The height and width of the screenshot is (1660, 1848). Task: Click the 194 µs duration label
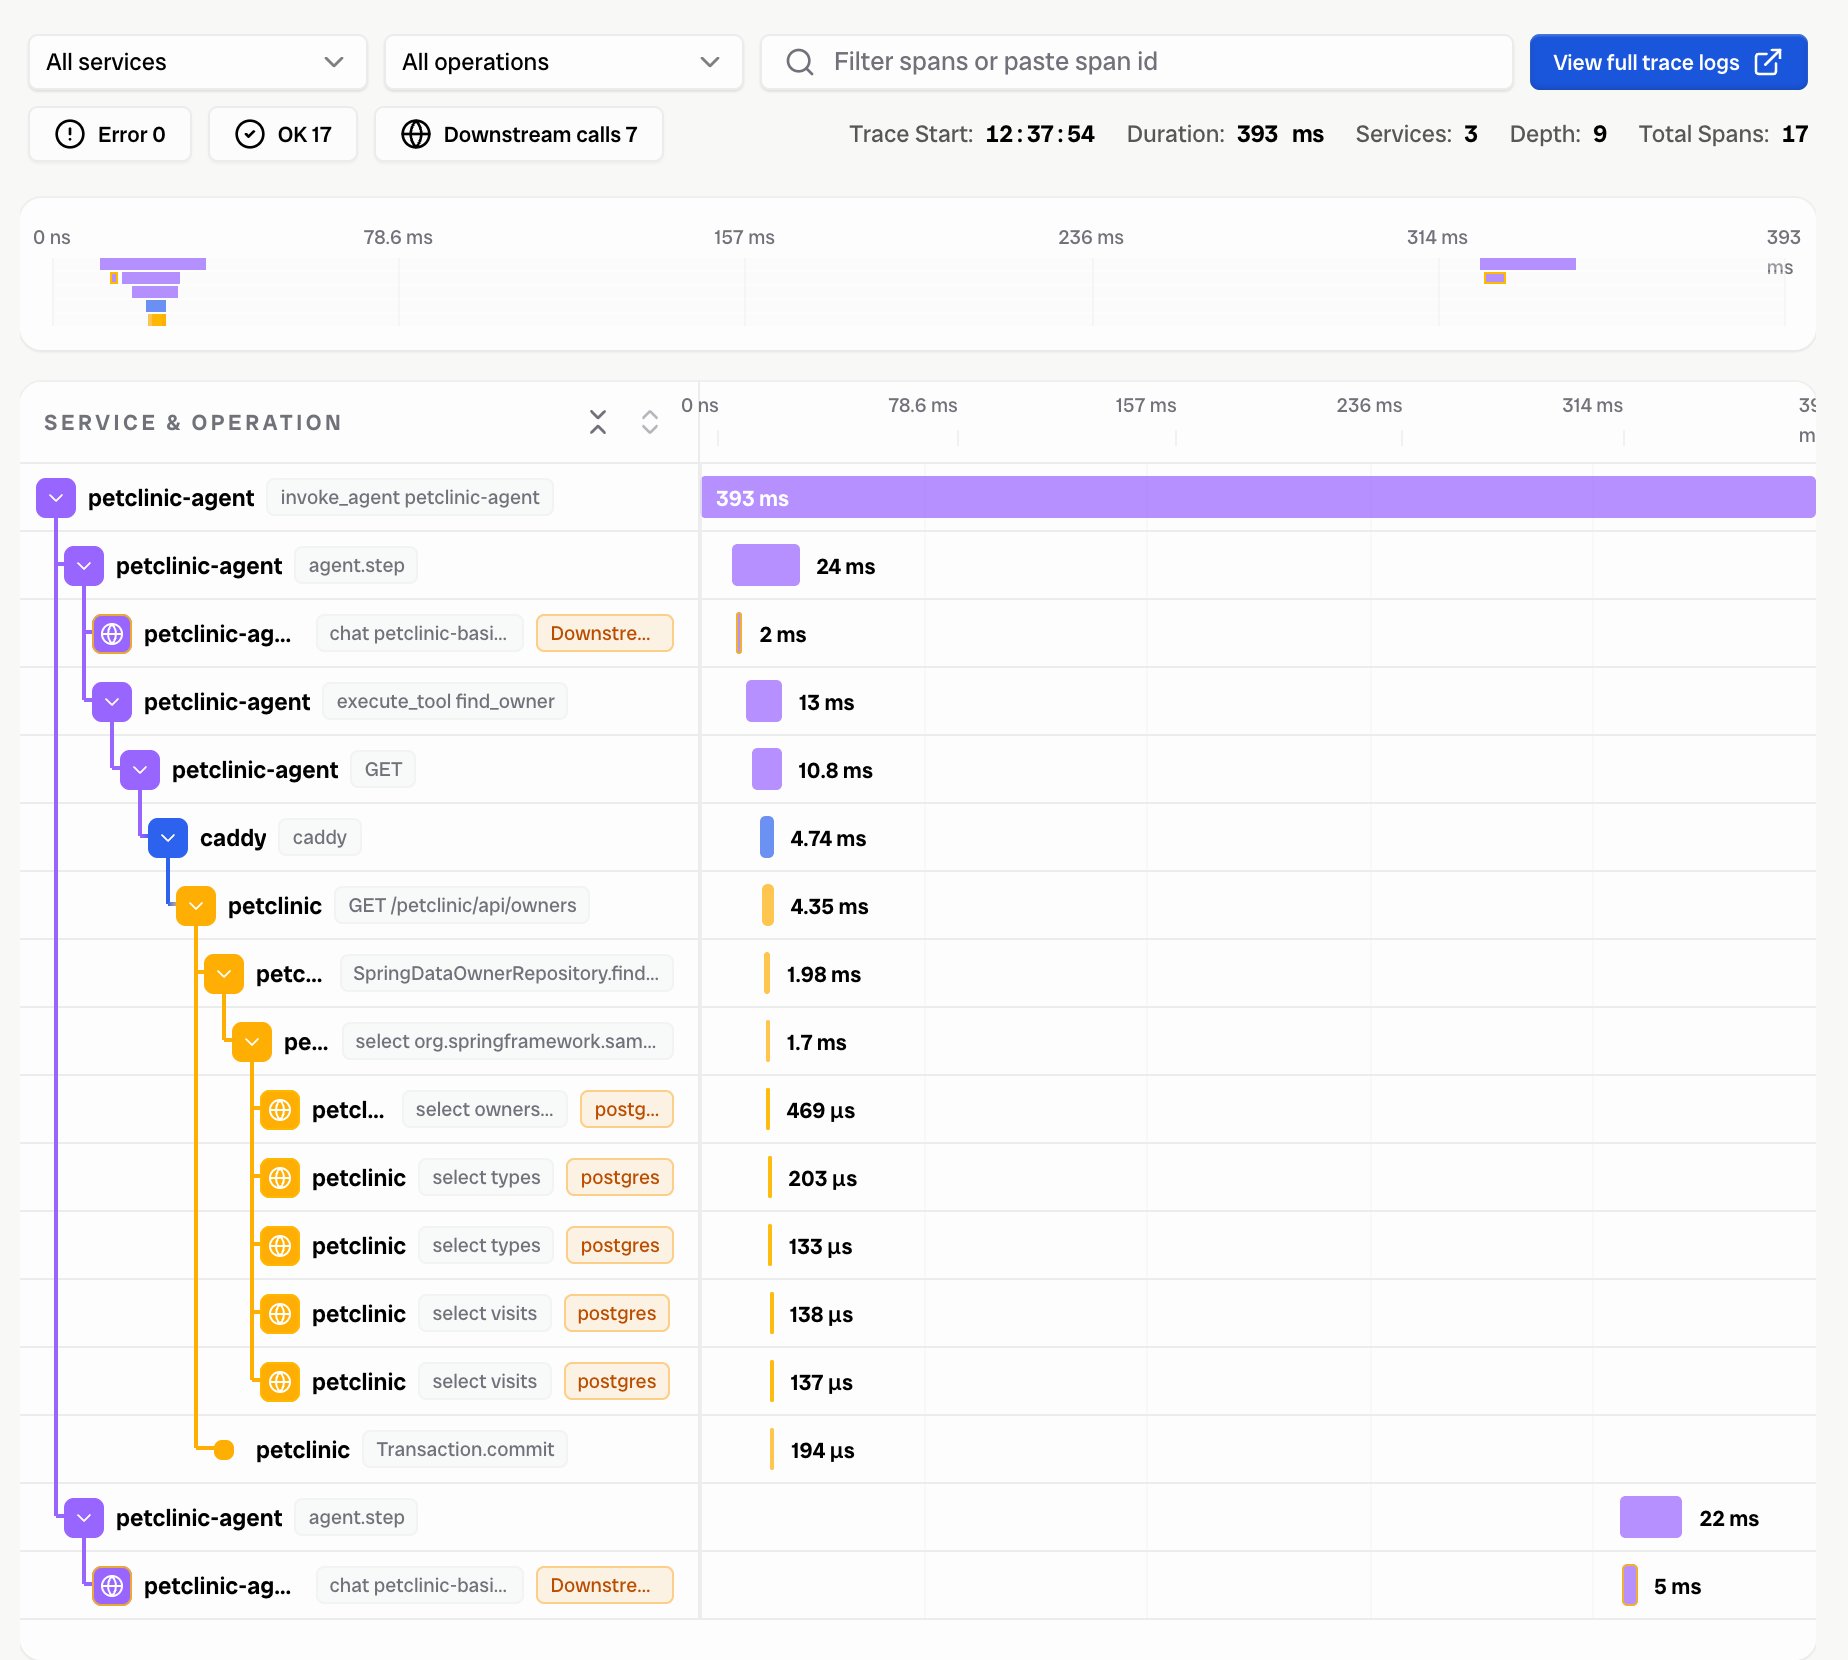(822, 1450)
